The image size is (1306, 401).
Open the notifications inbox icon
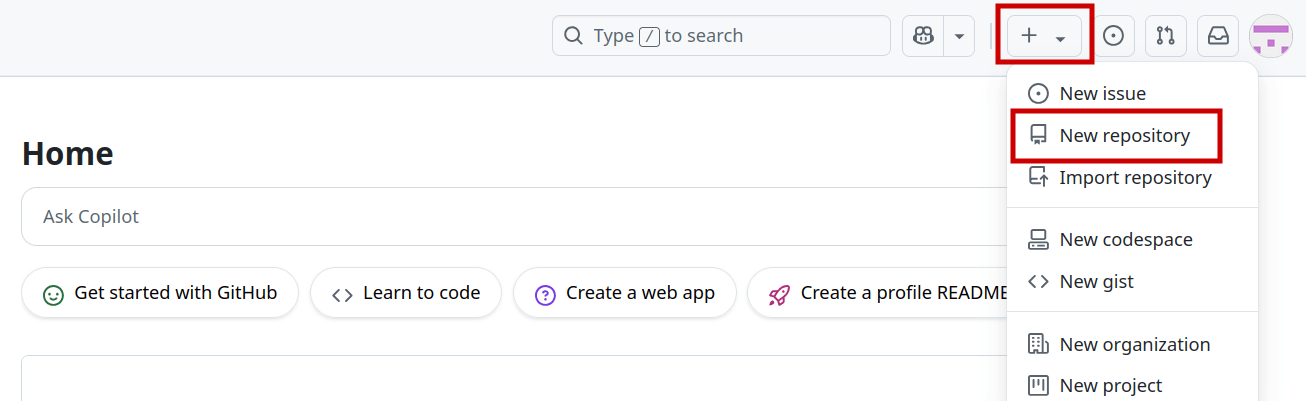coord(1218,36)
